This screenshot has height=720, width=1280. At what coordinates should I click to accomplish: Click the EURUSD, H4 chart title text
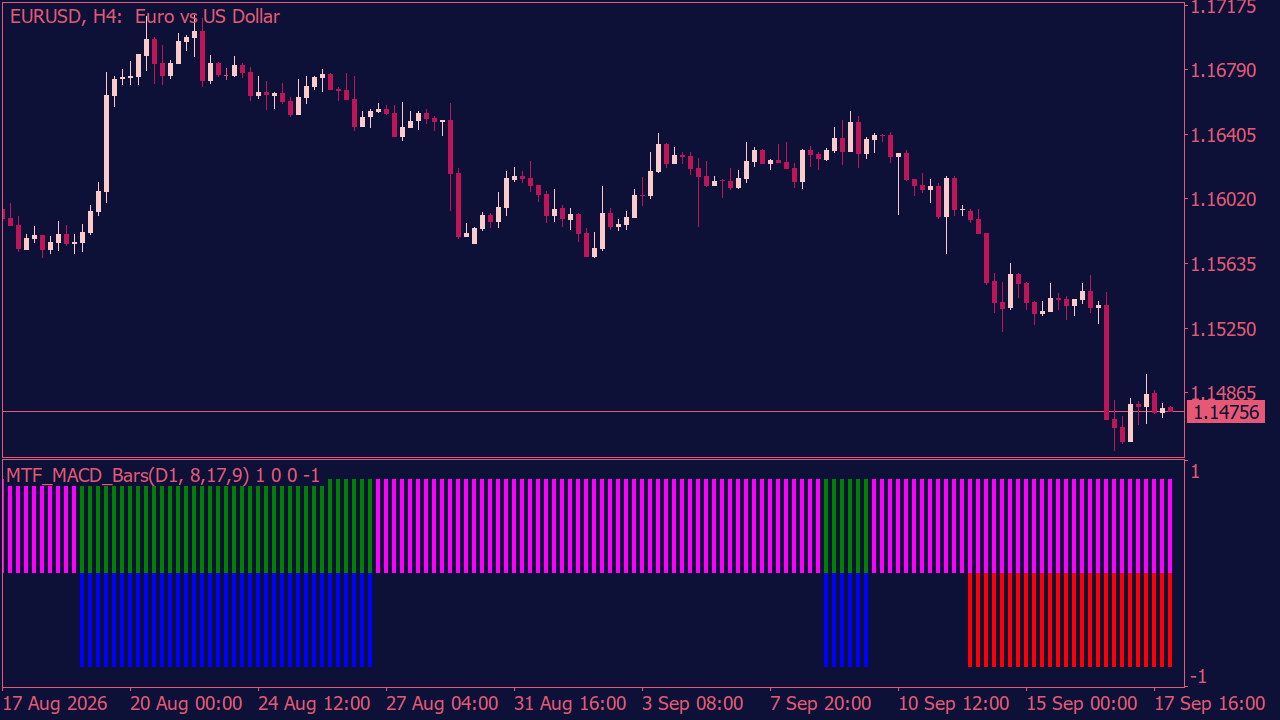click(145, 16)
